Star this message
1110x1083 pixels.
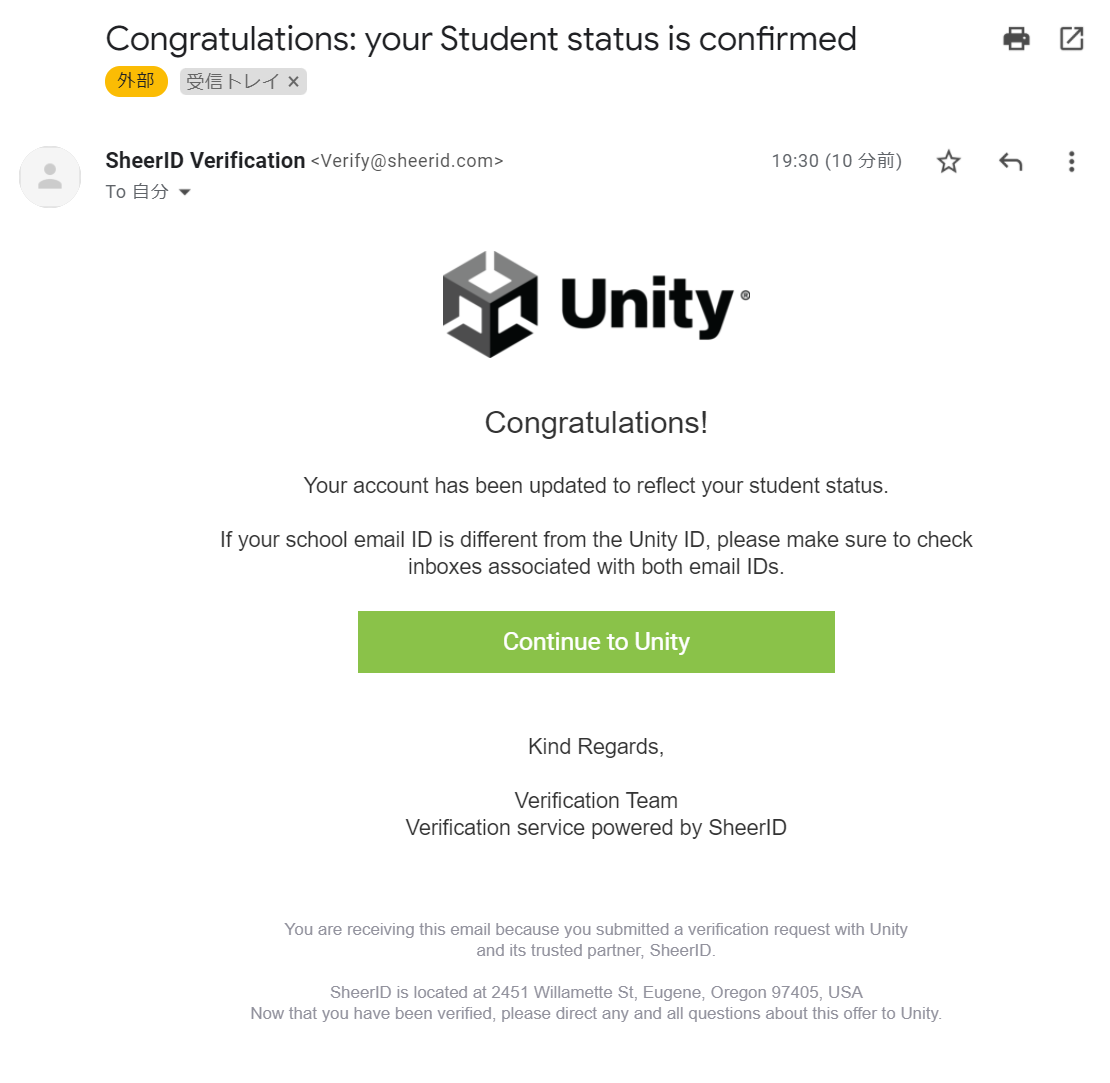948,161
